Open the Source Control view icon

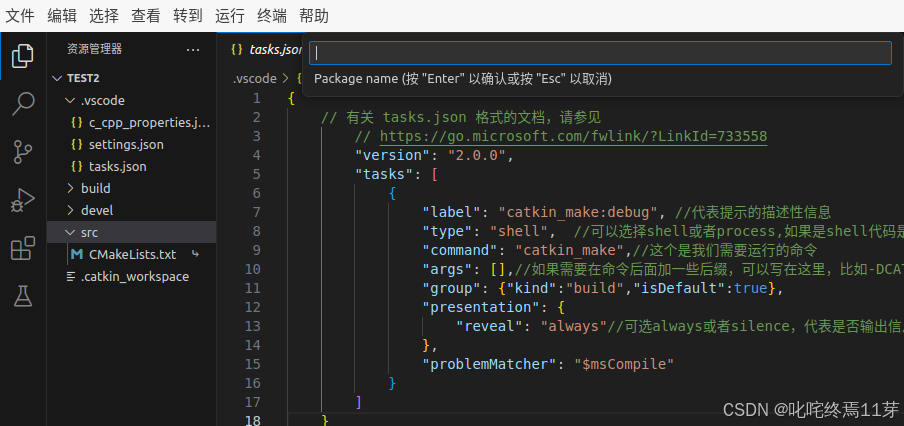click(22, 152)
